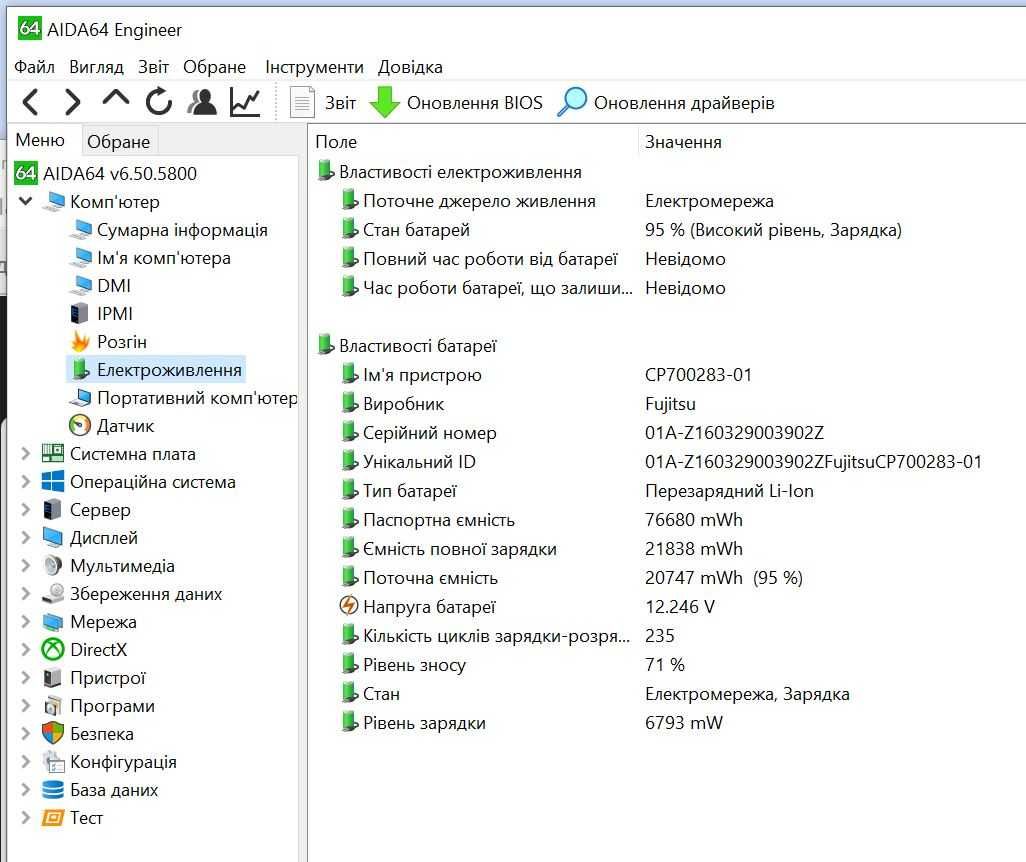1026x862 pixels.
Task: Click the green BIOS update arrow icon
Action: click(x=384, y=101)
